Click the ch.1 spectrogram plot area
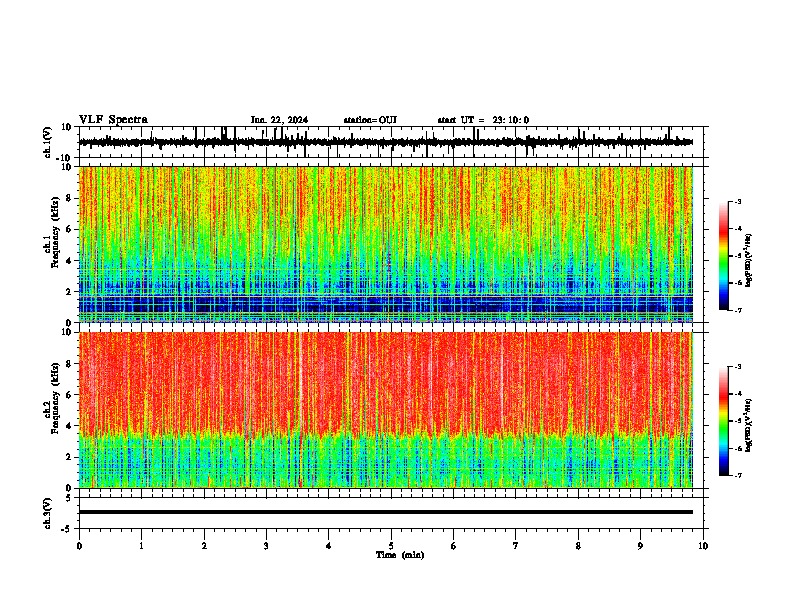 pos(386,244)
